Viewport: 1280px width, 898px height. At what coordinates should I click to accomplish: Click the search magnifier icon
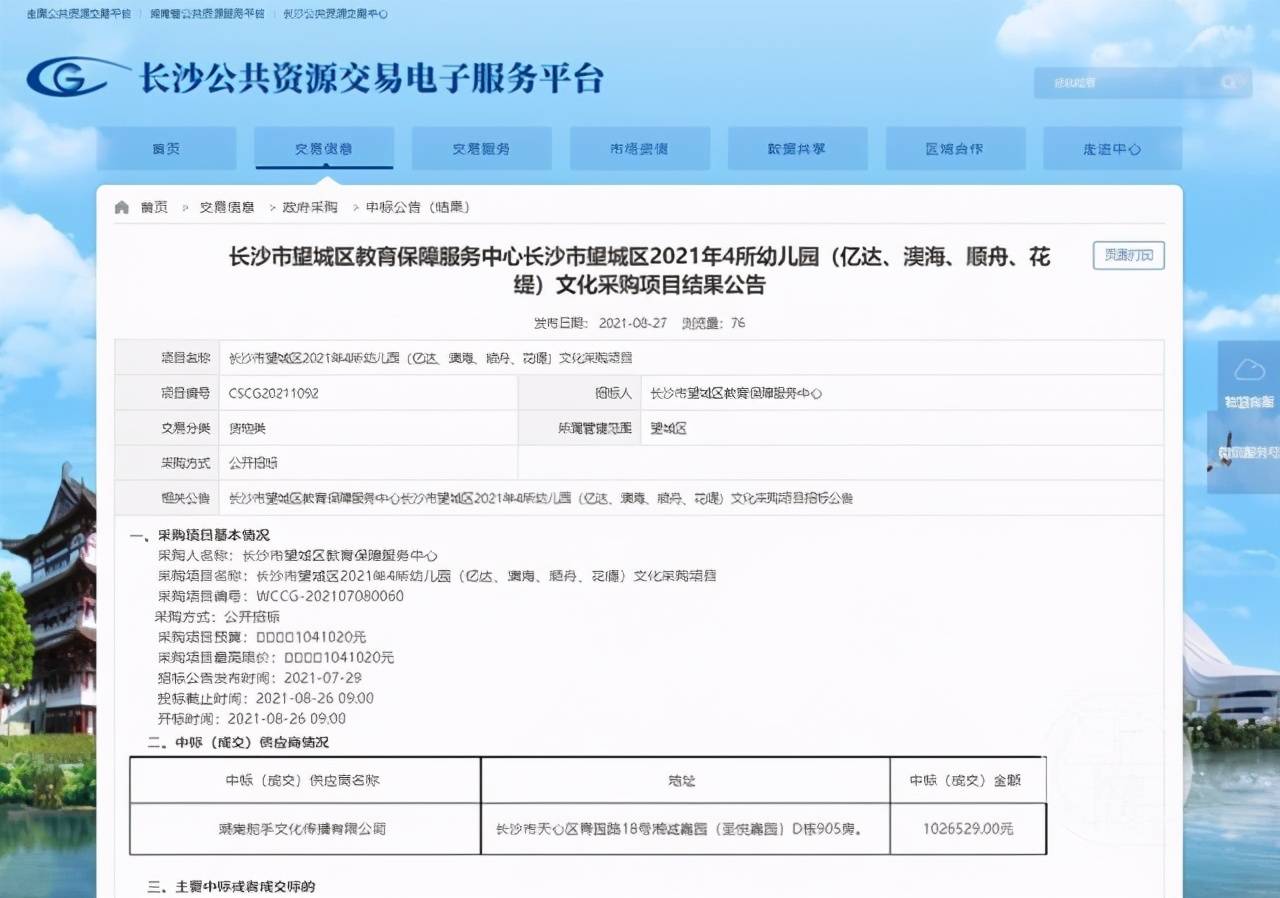[1228, 82]
